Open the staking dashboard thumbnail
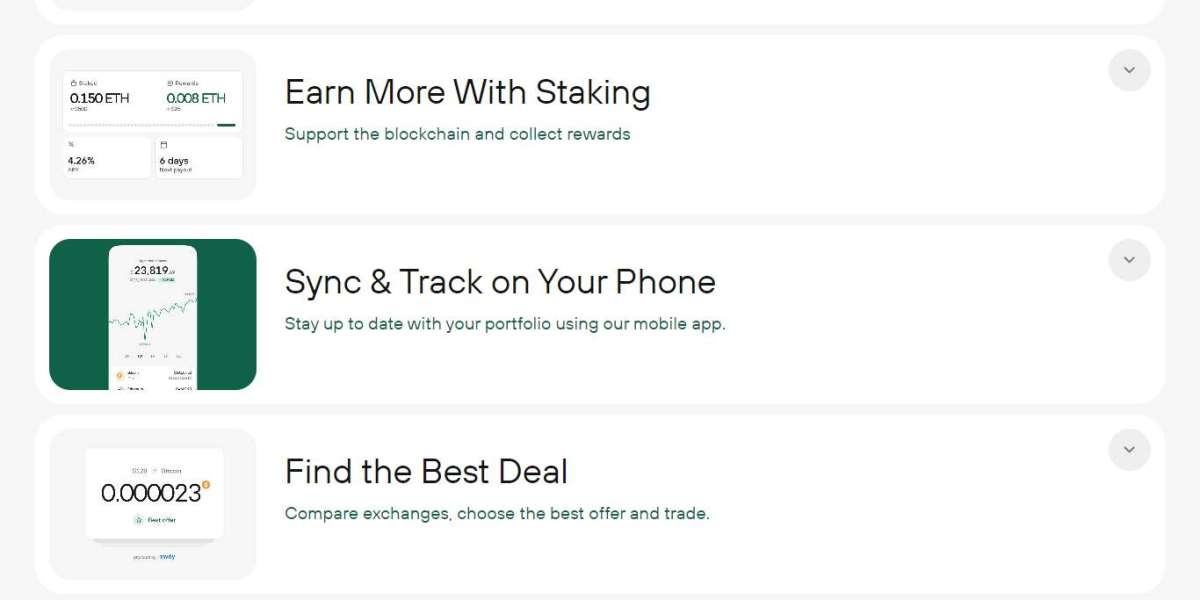1200x600 pixels. [x=153, y=125]
